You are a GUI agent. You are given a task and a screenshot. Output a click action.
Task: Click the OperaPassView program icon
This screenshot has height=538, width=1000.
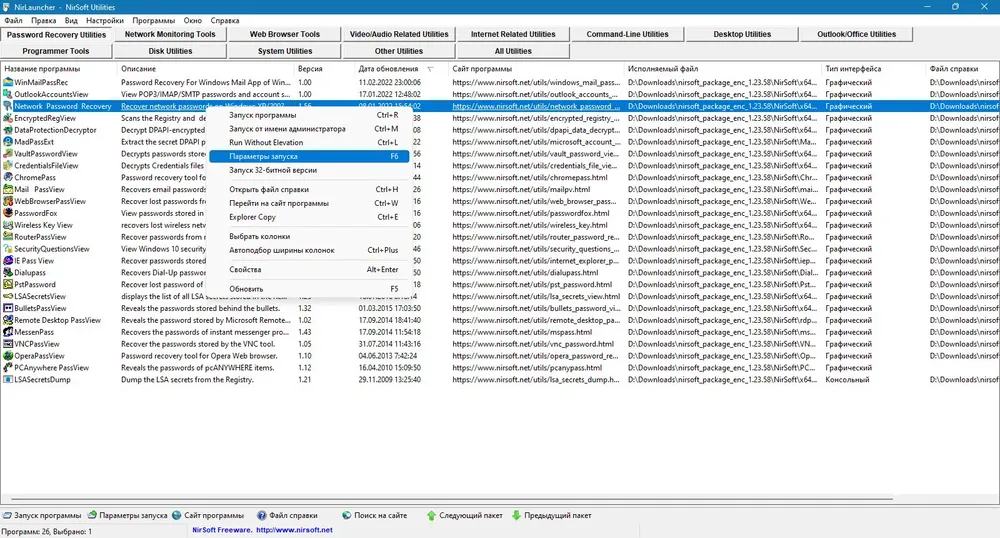(8, 356)
